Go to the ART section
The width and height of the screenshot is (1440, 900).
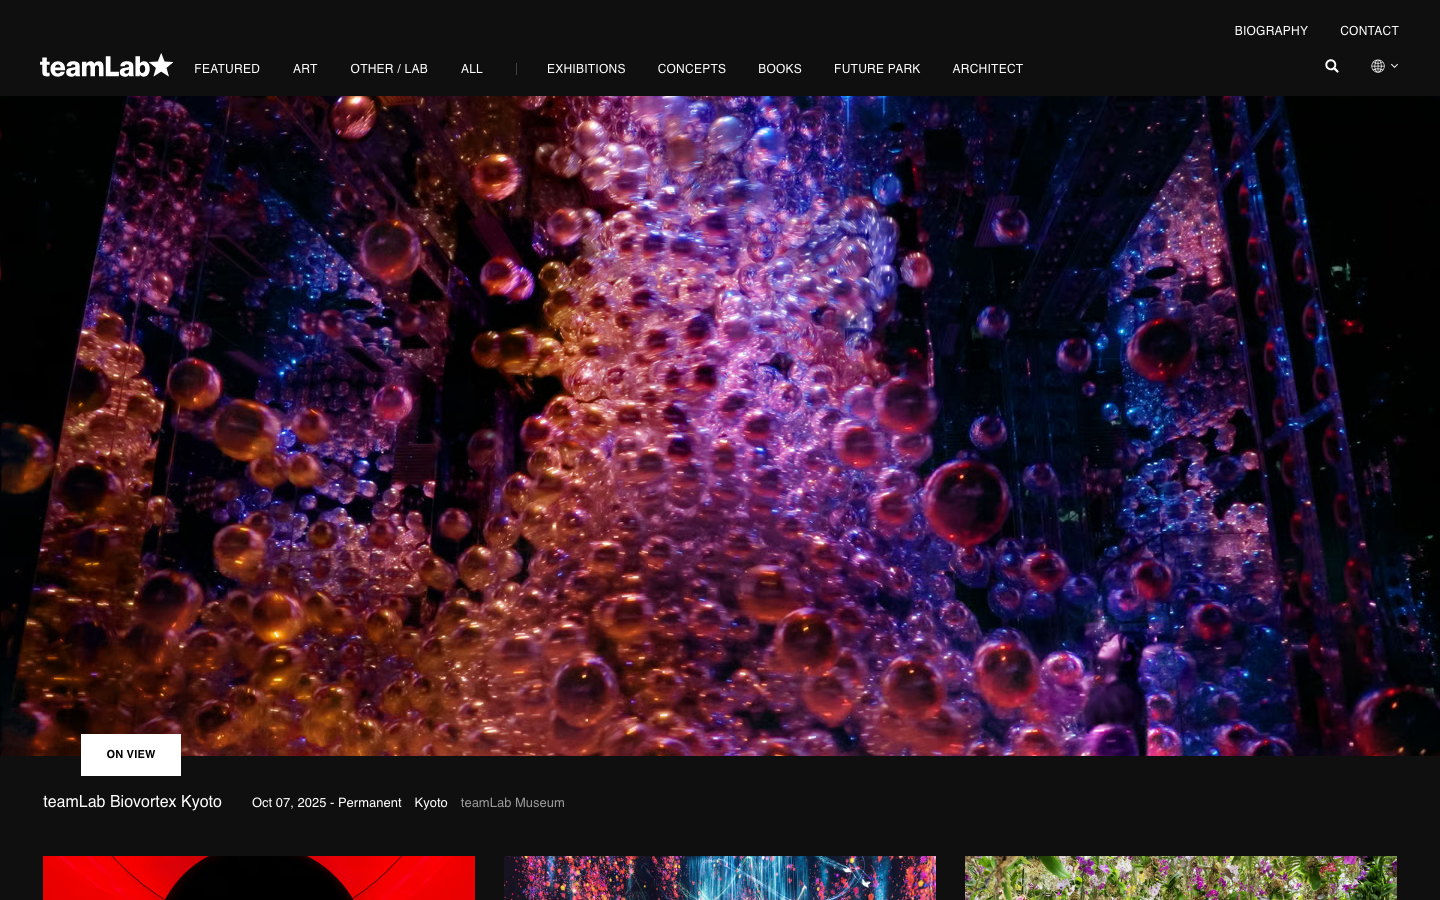click(305, 69)
